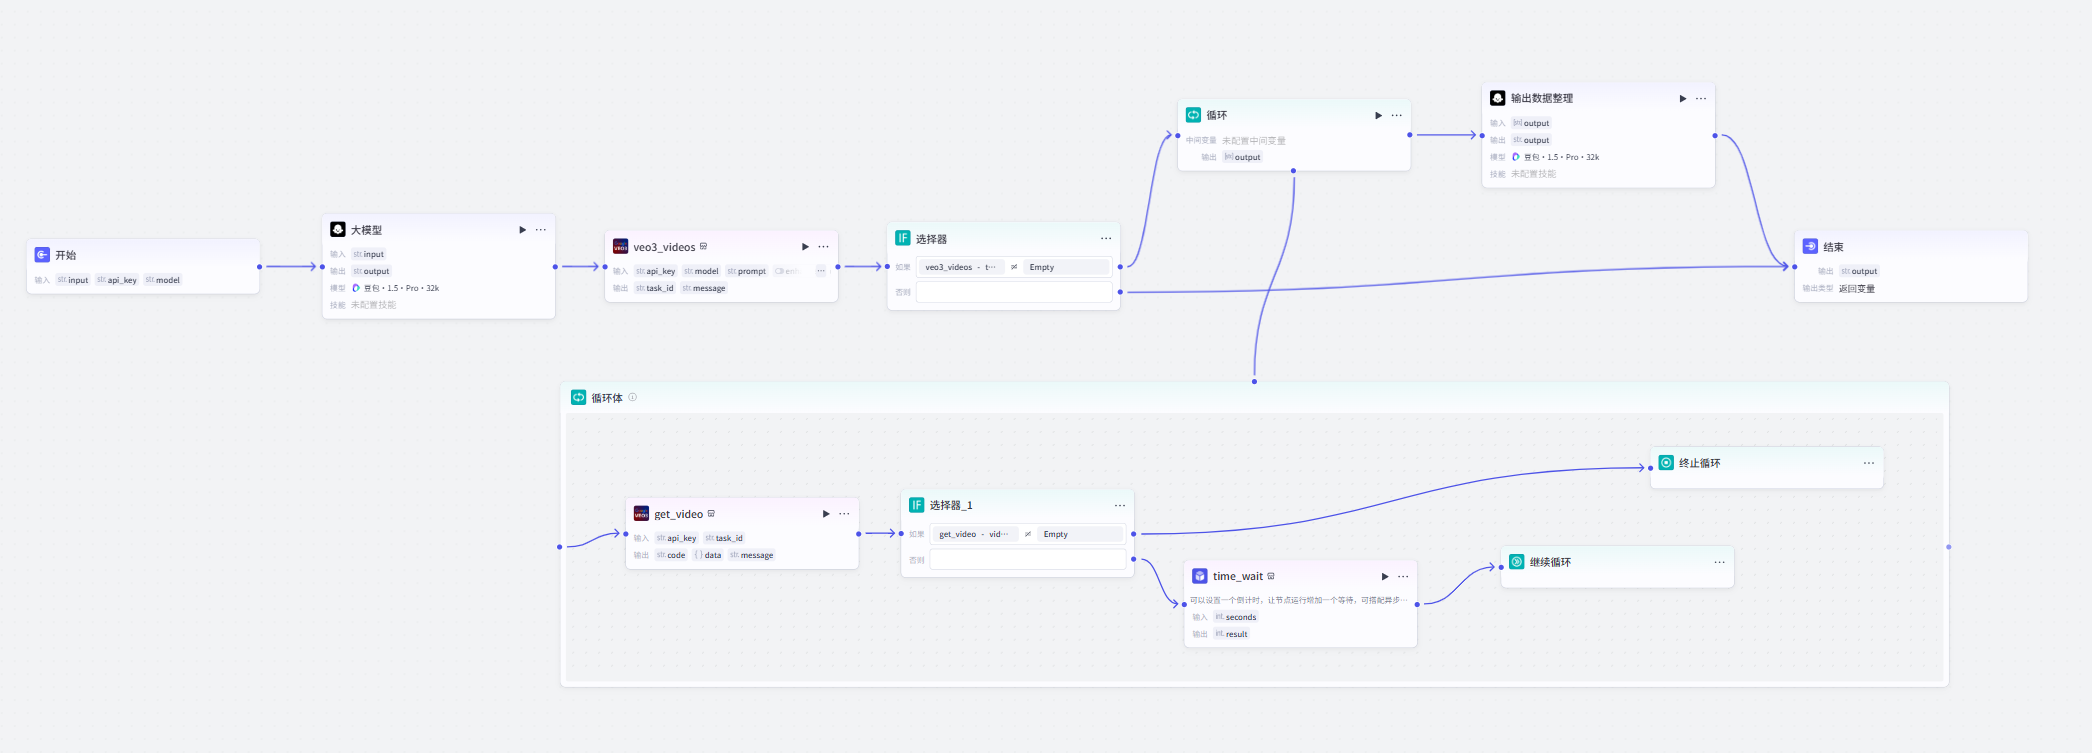Click the 输出数据整理 model node icon
Image resolution: width=2092 pixels, height=753 pixels.
tap(1497, 98)
